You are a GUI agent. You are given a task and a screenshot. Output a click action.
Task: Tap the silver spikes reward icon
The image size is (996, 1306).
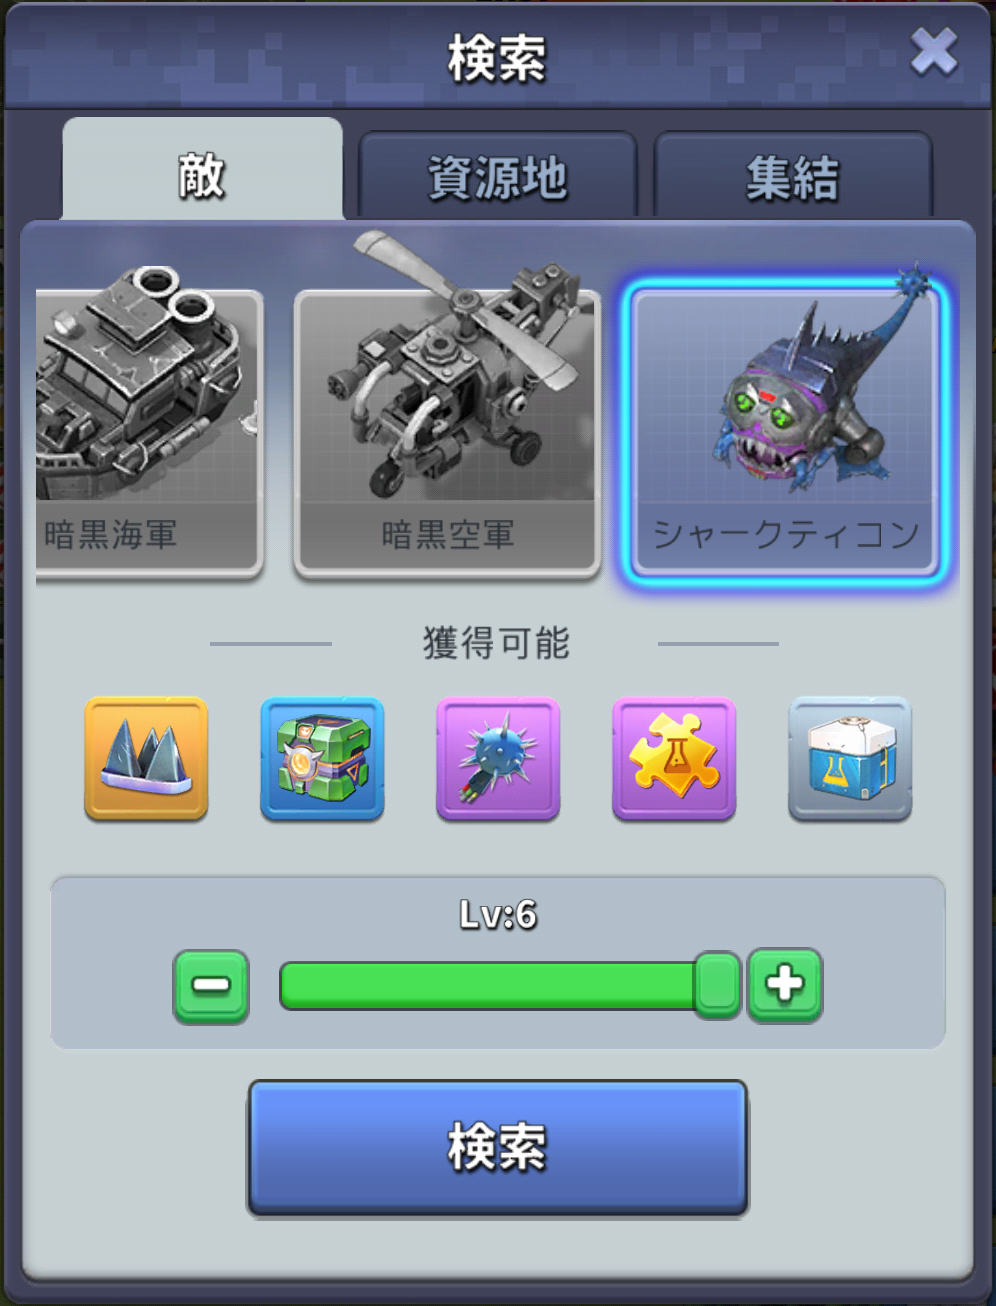tap(147, 758)
